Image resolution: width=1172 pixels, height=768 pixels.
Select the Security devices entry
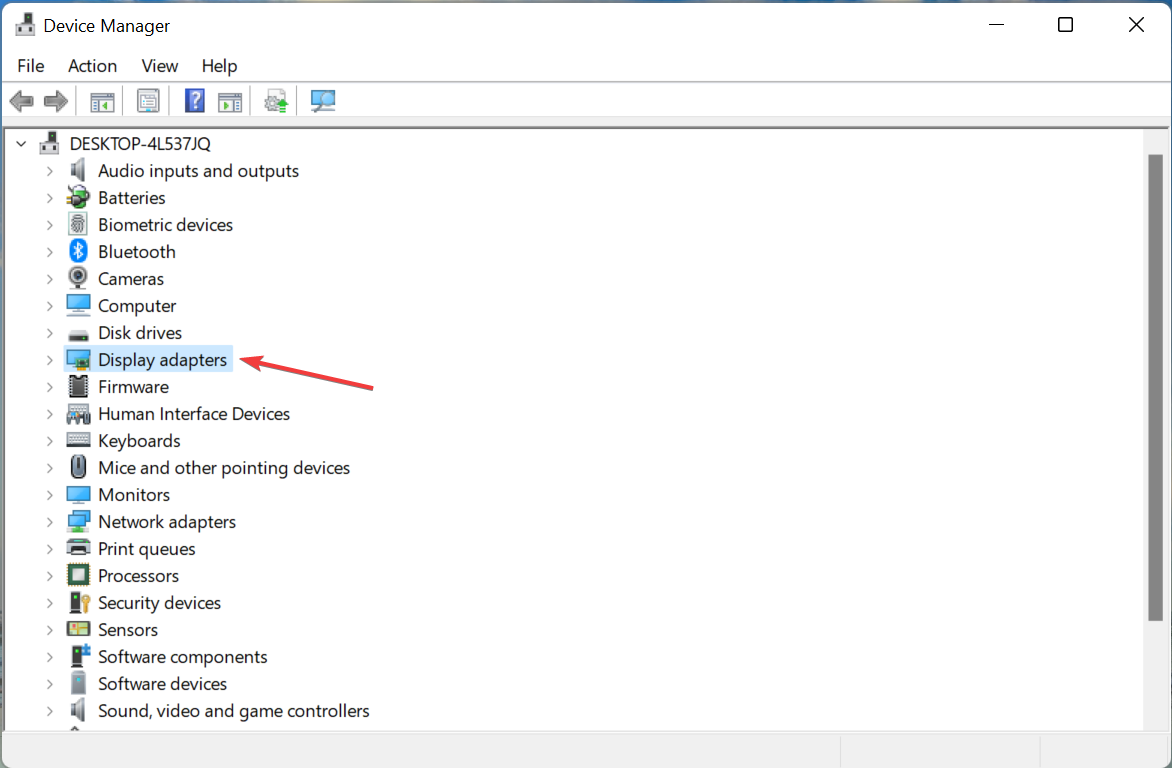(x=159, y=602)
